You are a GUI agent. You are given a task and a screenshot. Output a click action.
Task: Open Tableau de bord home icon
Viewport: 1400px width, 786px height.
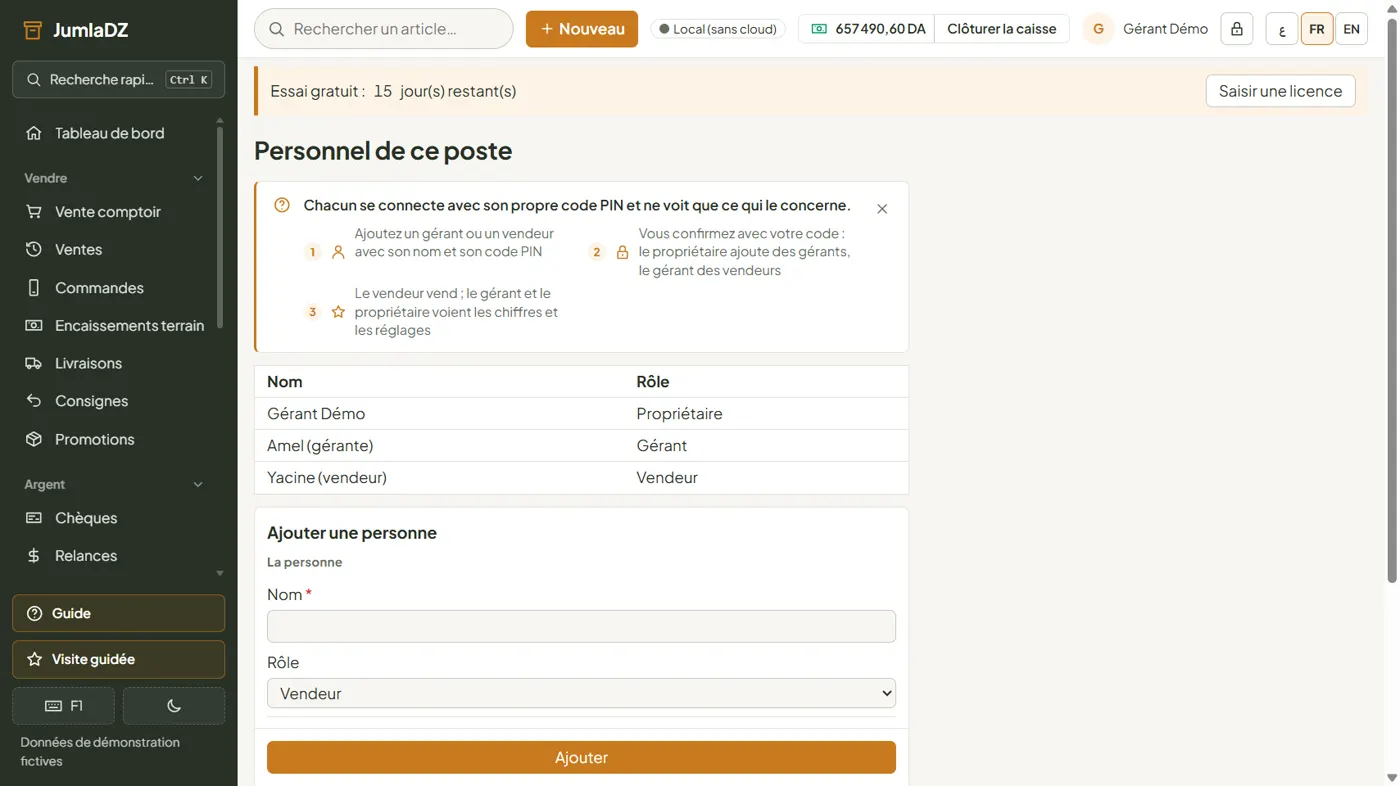coord(34,133)
